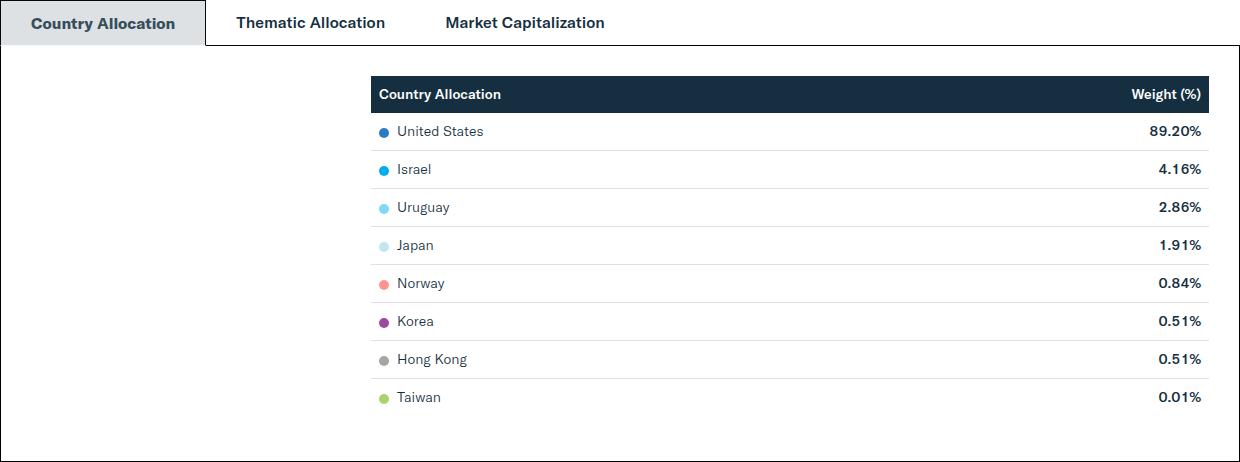
Task: Switch to the Thematic Allocation tab
Action: coord(310,22)
